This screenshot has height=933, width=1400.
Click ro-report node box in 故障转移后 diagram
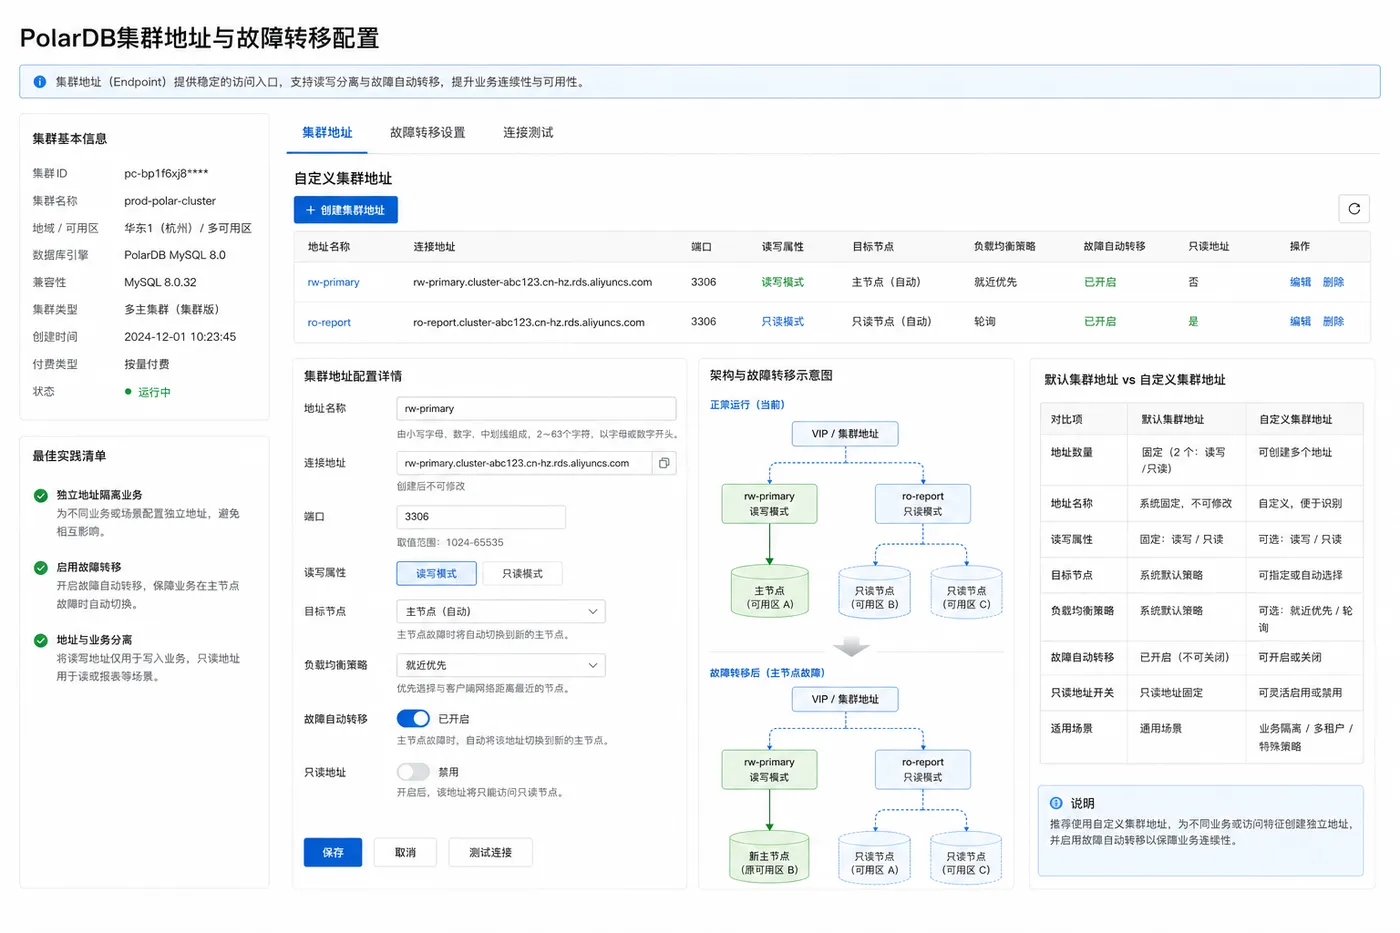[922, 769]
